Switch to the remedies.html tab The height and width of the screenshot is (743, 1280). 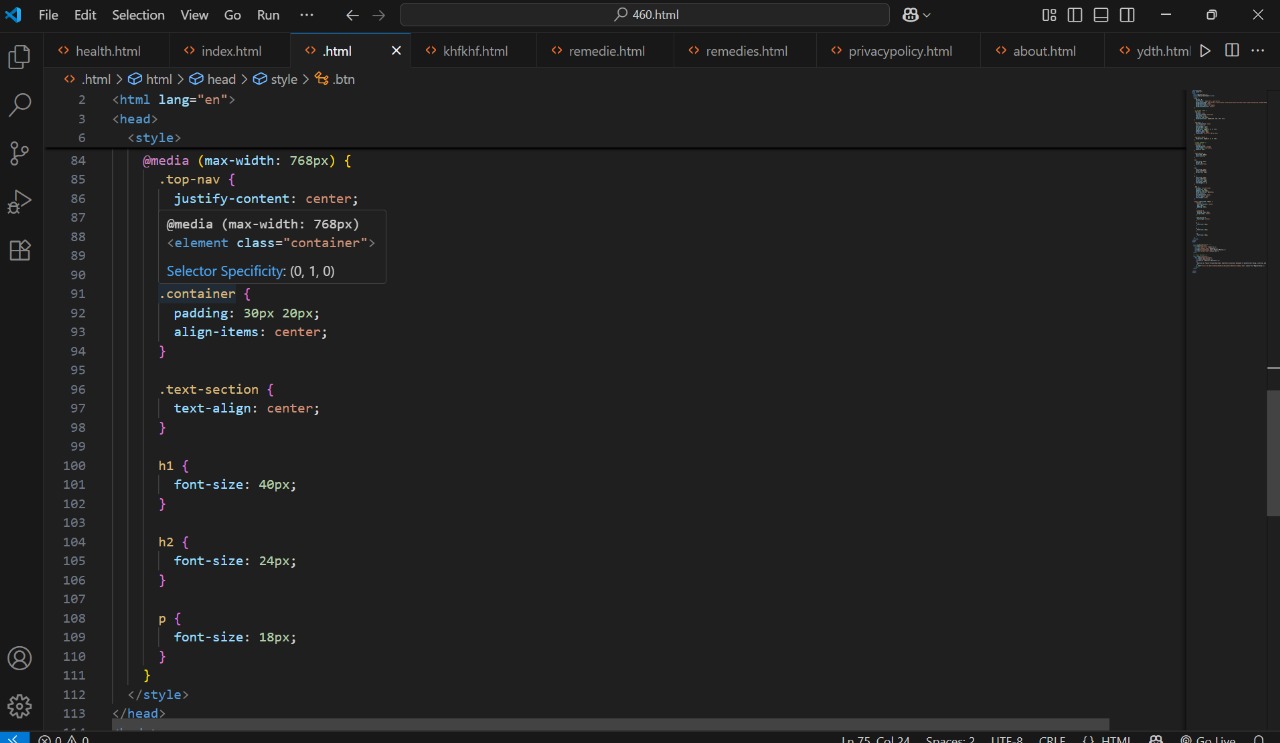coord(745,51)
